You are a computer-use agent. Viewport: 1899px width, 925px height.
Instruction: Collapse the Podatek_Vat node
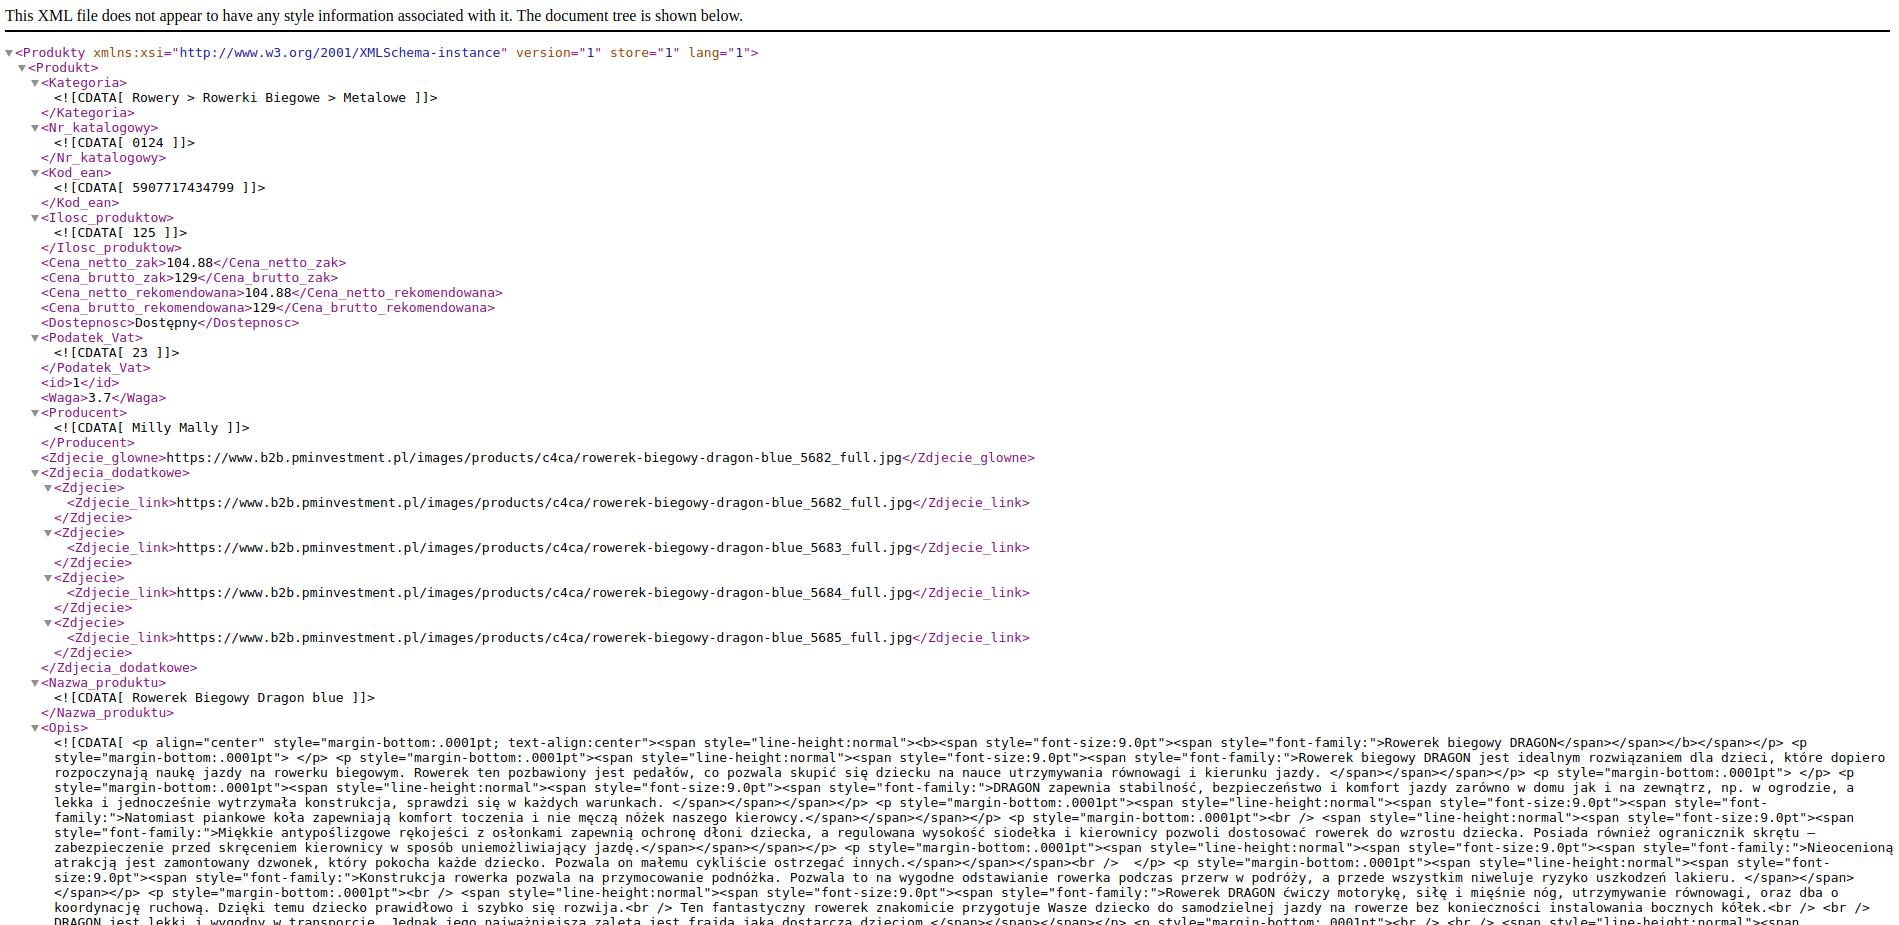tap(35, 338)
